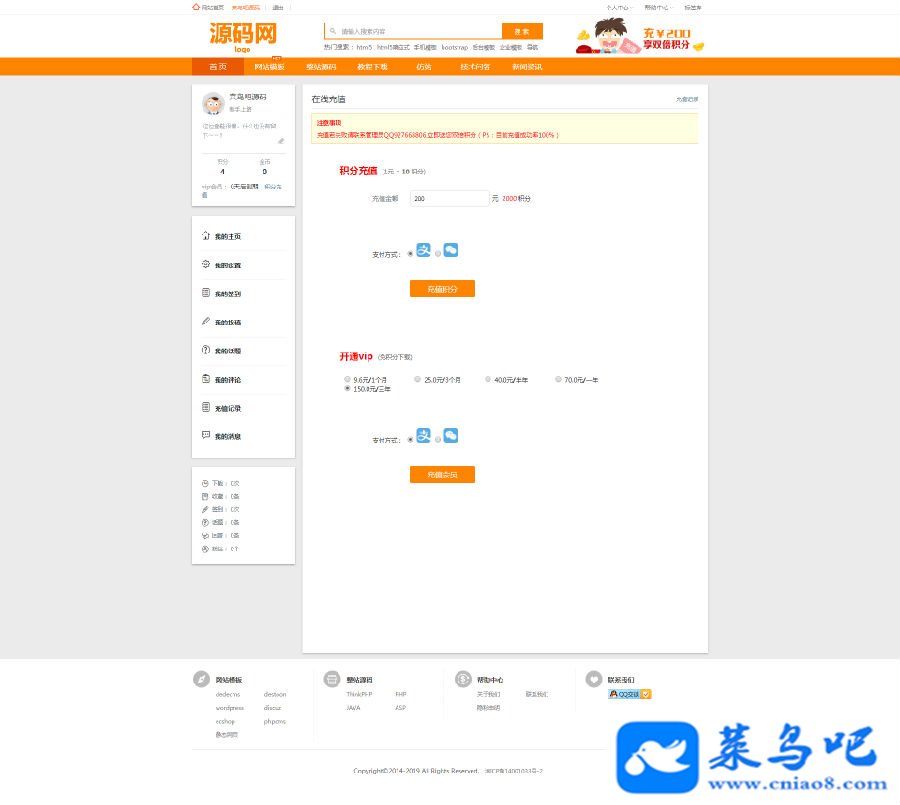Click the bookmark icon beside 收藏 stat
The width and height of the screenshot is (900, 805).
click(x=205, y=497)
